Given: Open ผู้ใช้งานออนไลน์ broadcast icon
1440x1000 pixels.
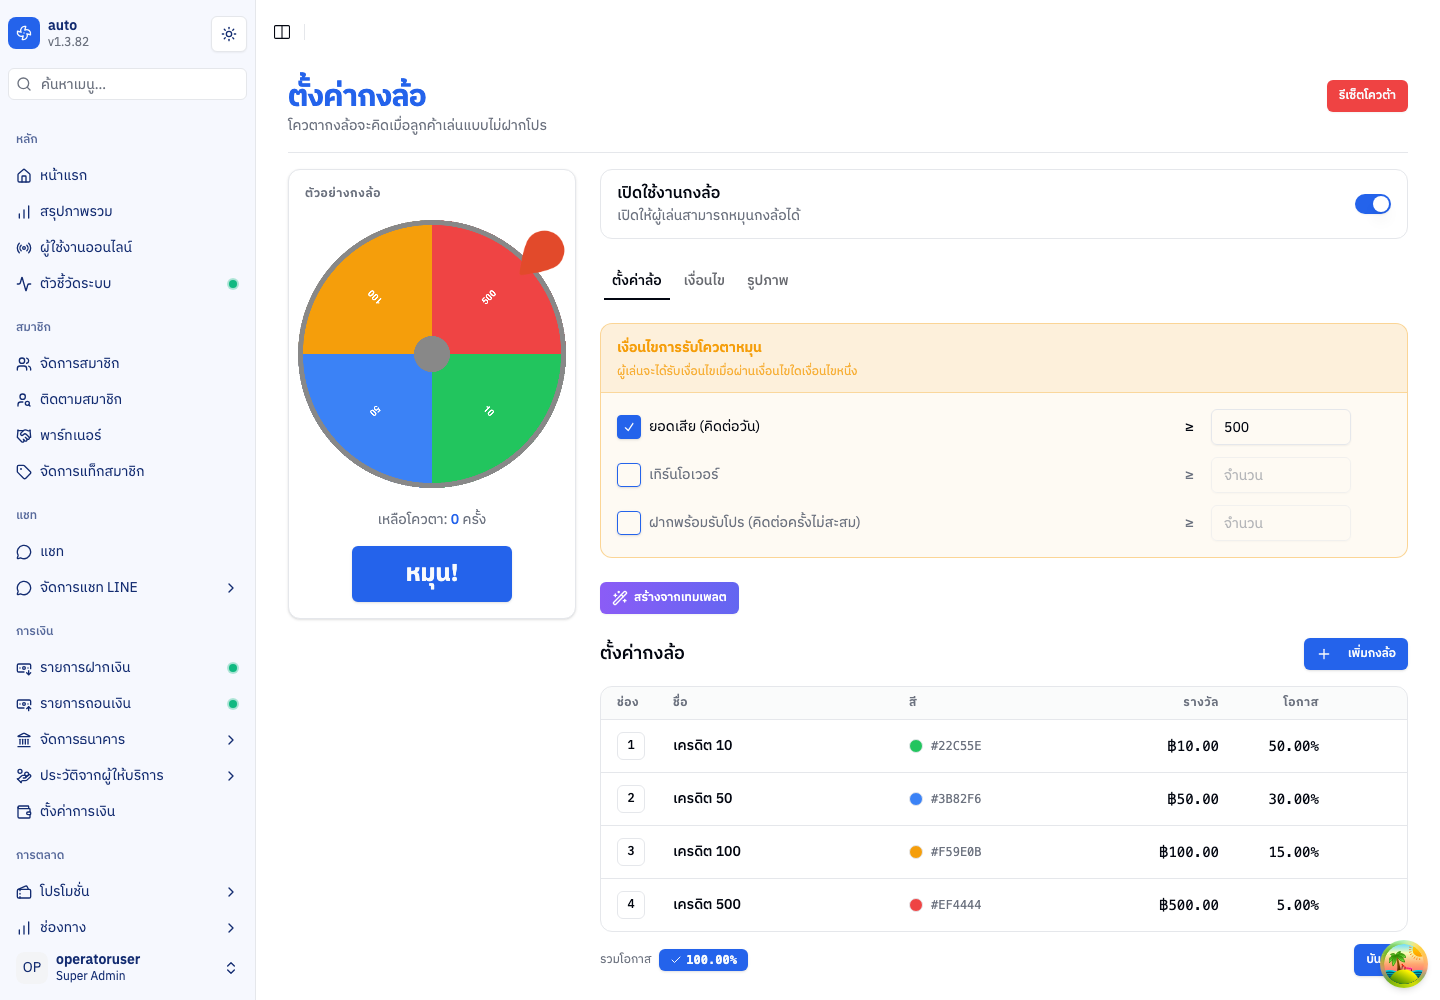Looking at the screenshot, I should pyautogui.click(x=24, y=248).
